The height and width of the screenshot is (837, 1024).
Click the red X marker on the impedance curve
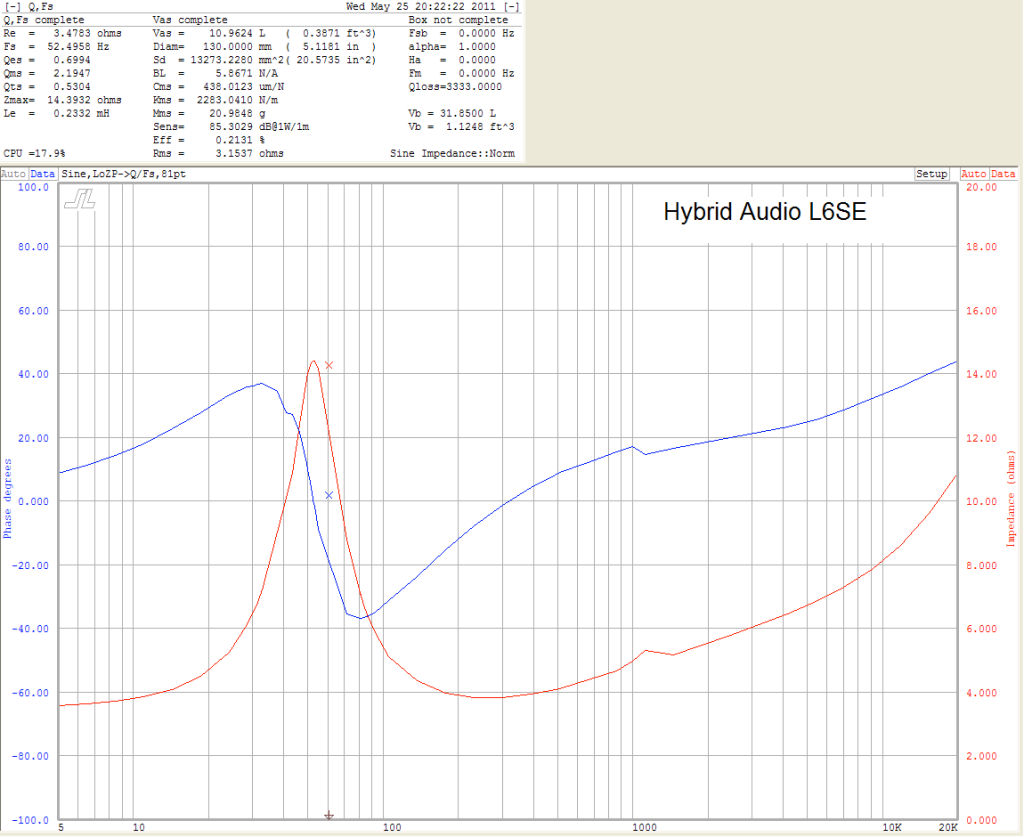[x=329, y=365]
